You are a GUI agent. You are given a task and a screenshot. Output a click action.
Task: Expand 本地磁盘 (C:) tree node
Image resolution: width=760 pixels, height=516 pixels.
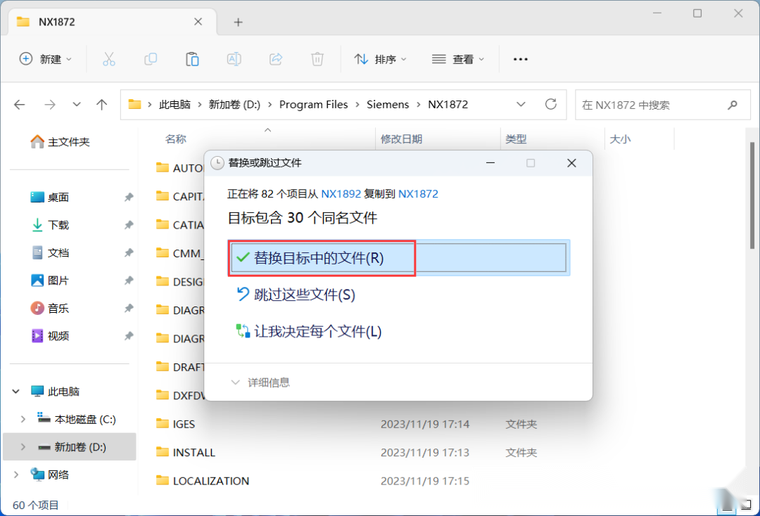[x=24, y=419]
